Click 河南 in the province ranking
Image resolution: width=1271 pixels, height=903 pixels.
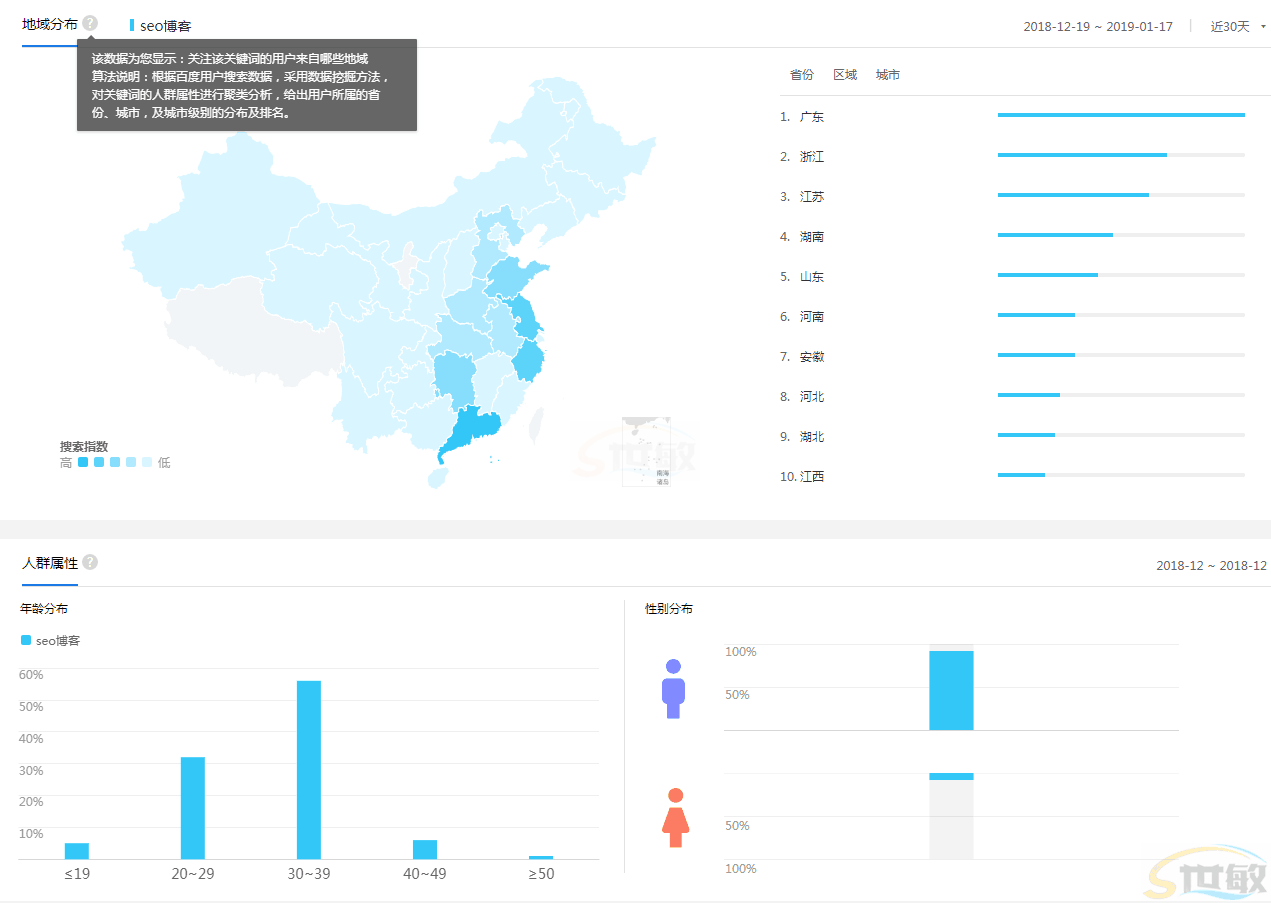point(812,317)
